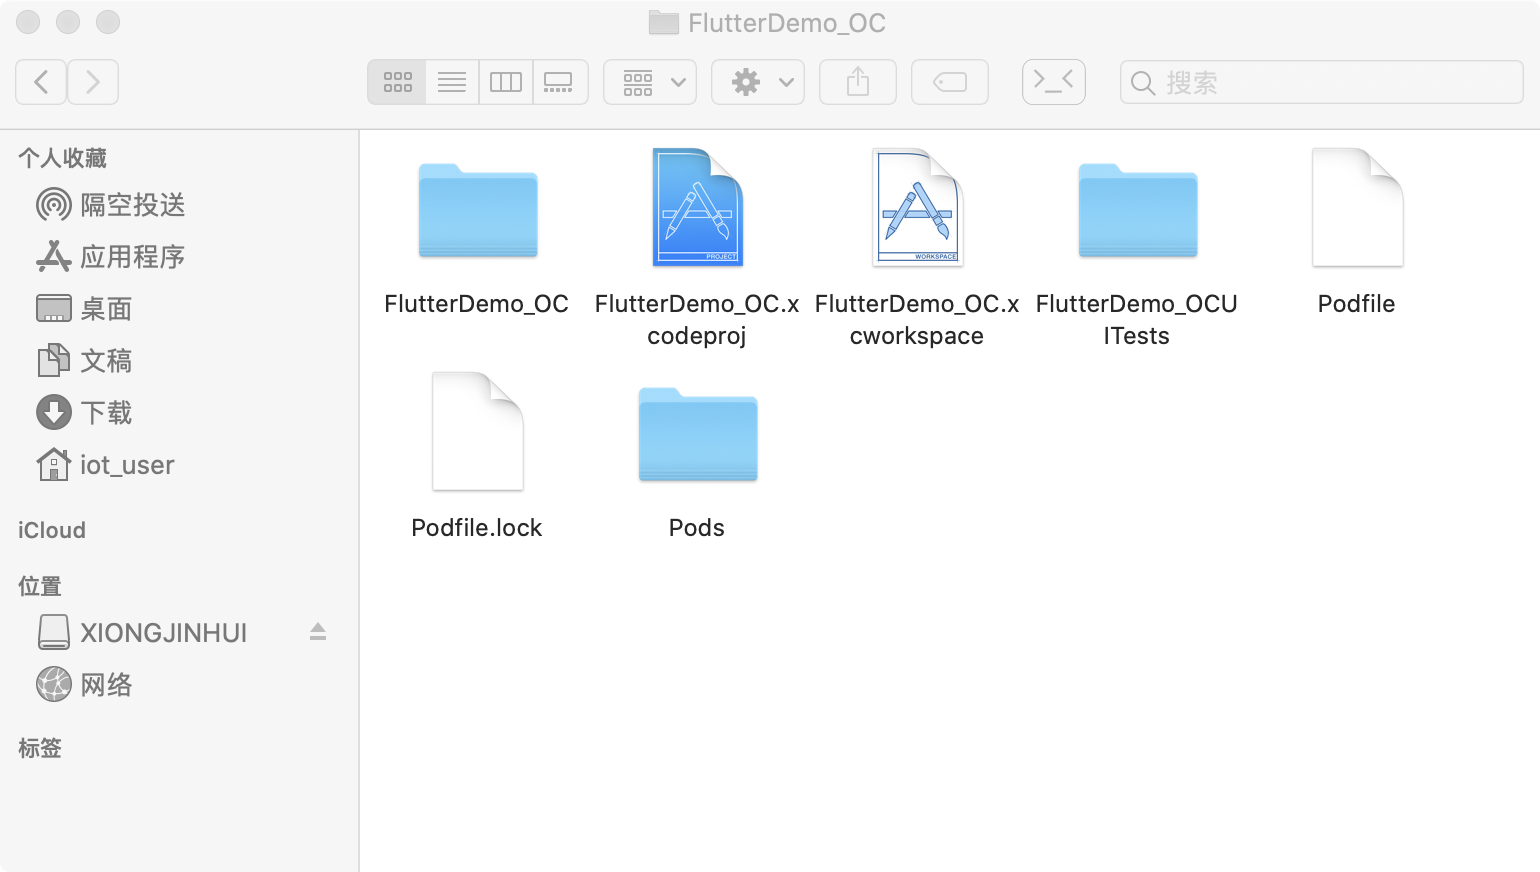Screen dimensions: 1540x872
Task: Select the Podfile document icon
Action: 1358,207
